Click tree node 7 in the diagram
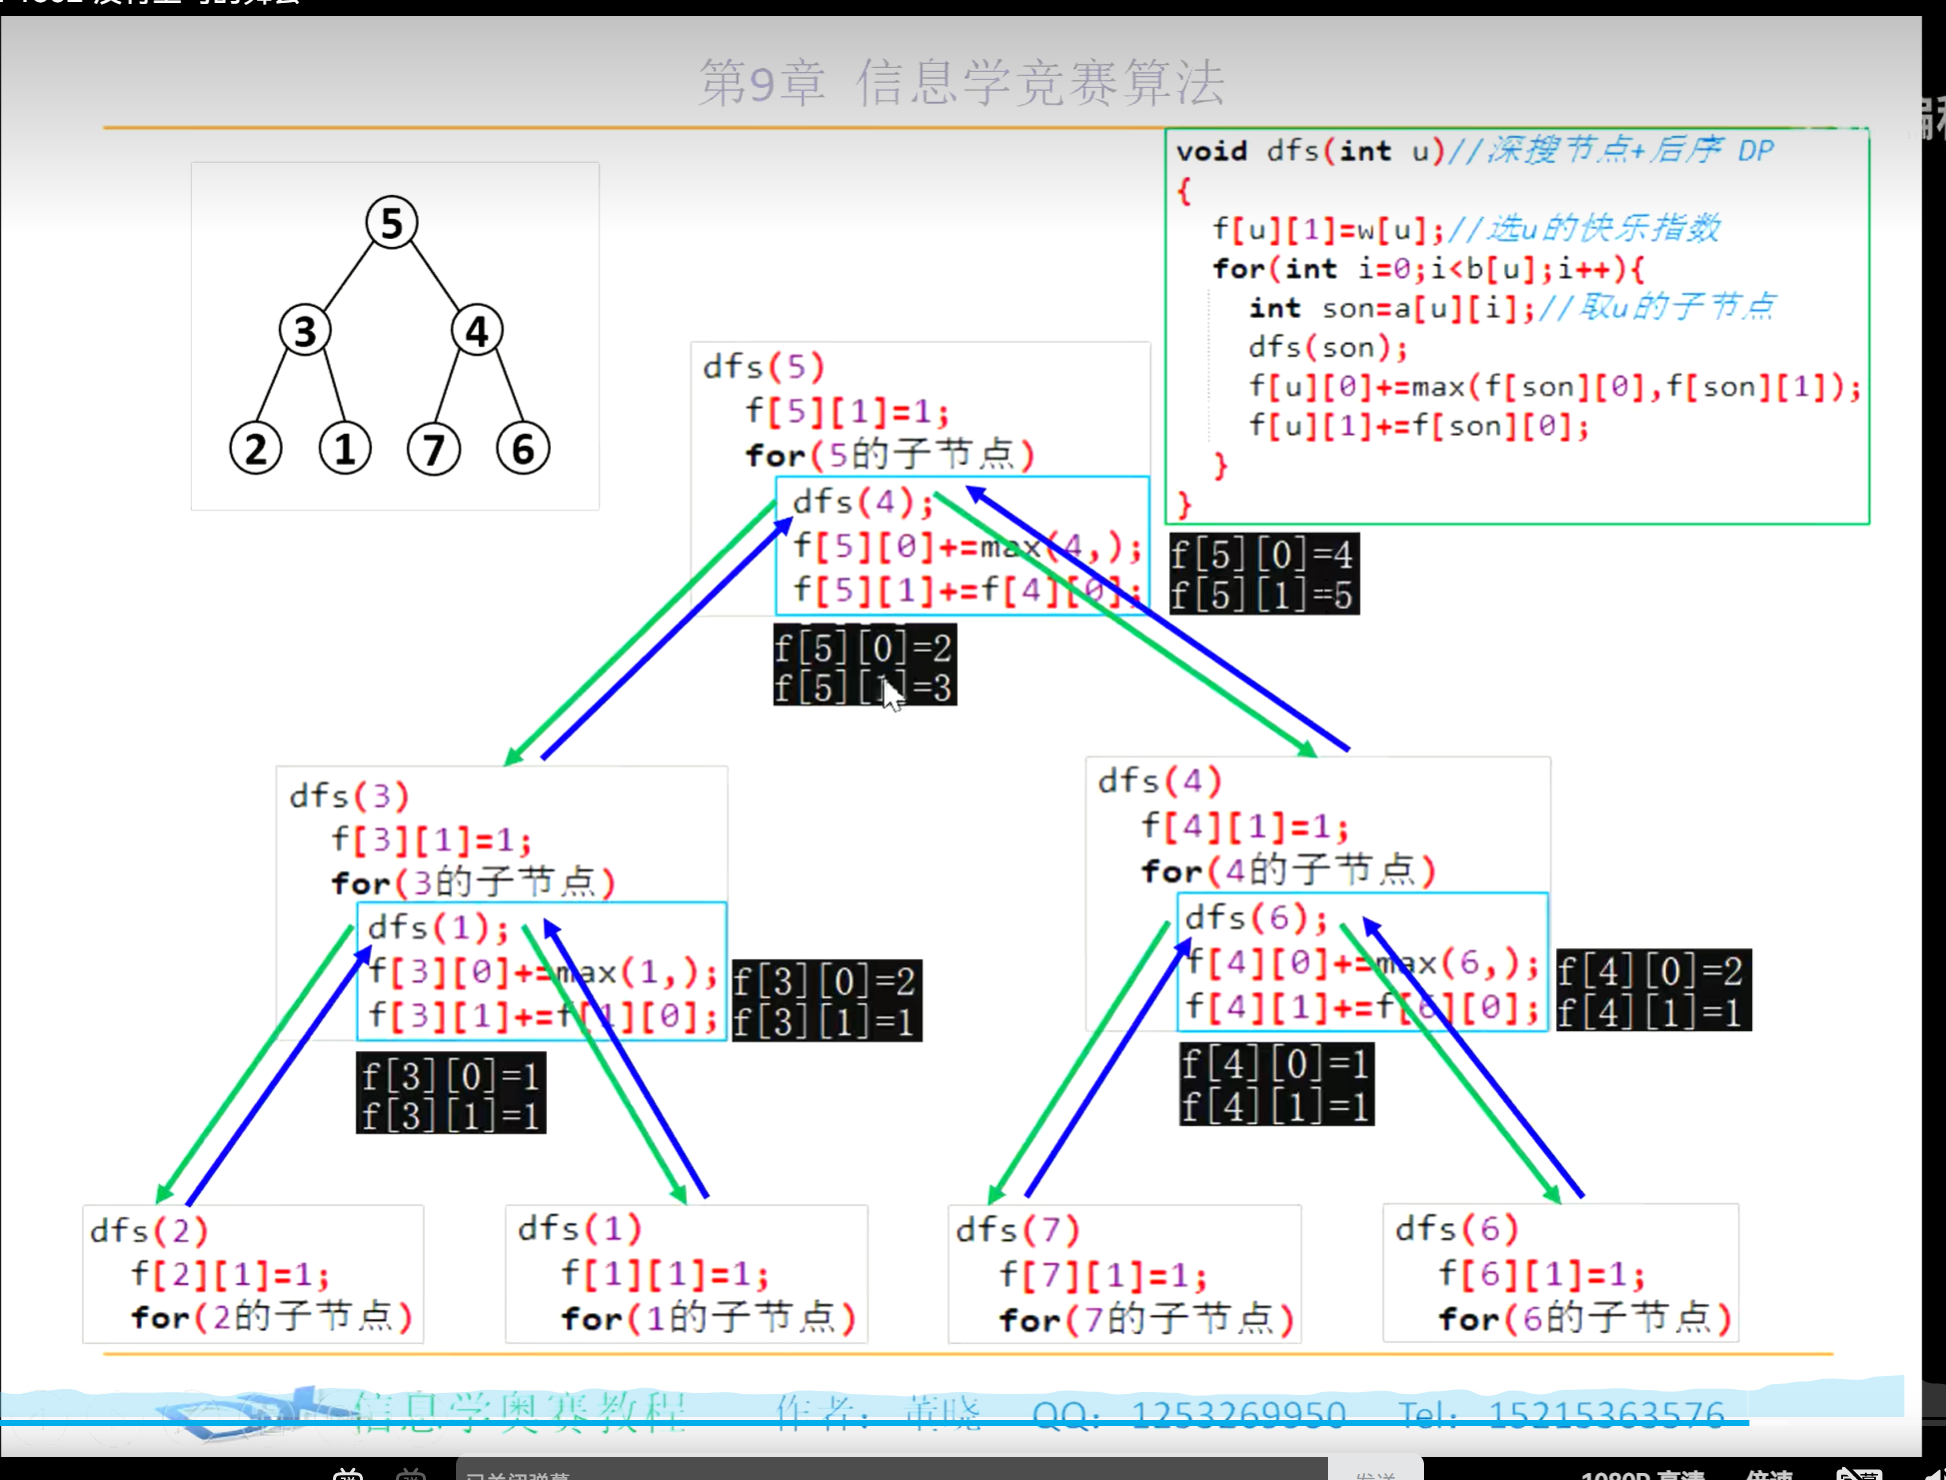The image size is (1946, 1480). click(x=434, y=449)
